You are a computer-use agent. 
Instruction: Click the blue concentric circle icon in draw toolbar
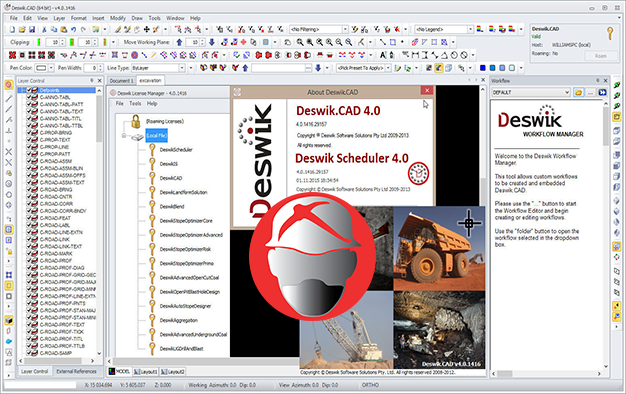(x=135, y=55)
